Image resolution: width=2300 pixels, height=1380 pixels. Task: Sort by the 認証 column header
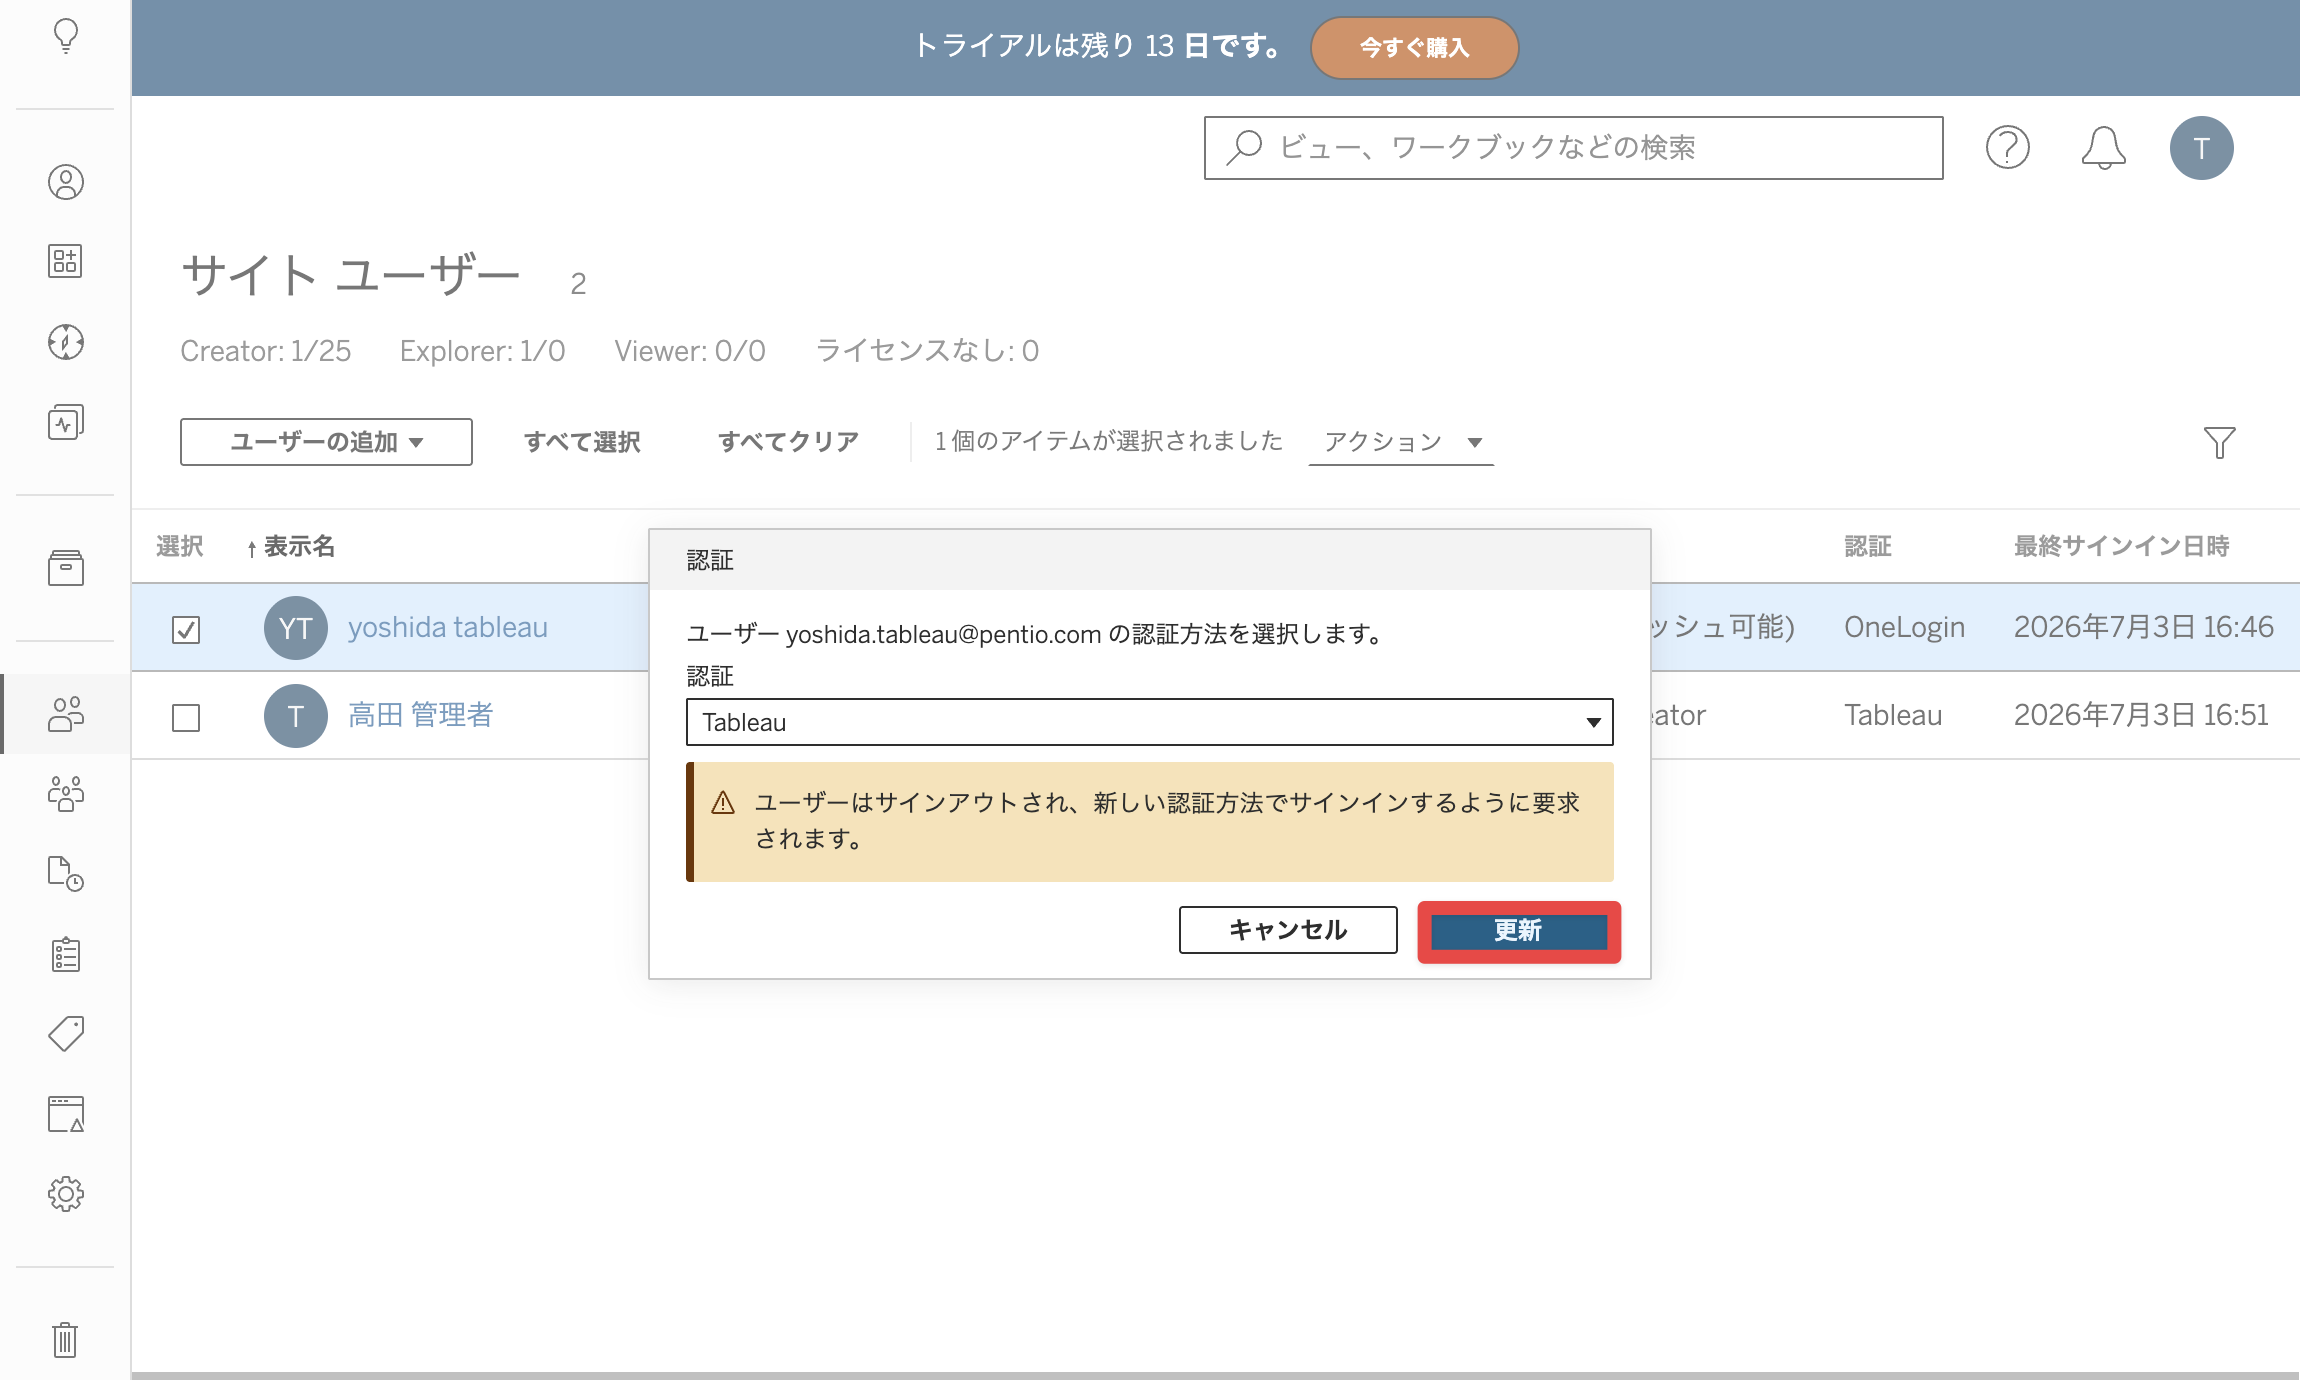tap(1868, 546)
